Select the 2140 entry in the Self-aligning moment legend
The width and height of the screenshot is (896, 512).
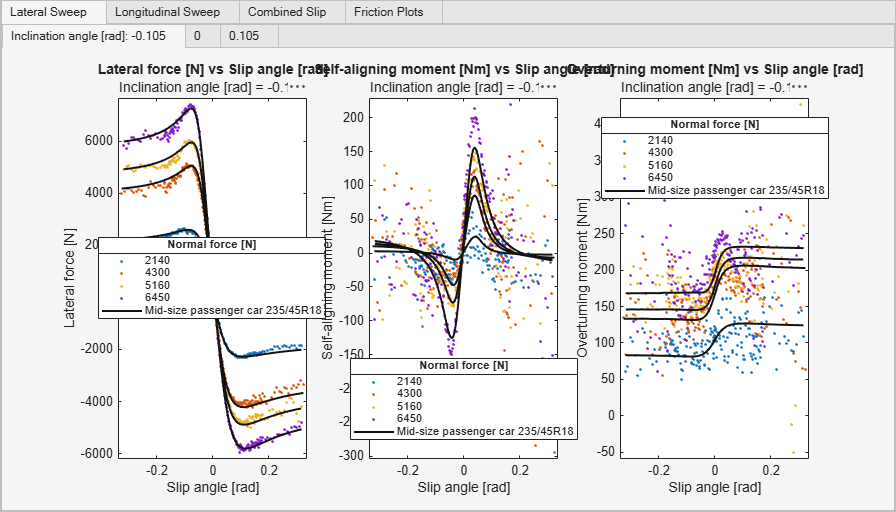click(409, 382)
